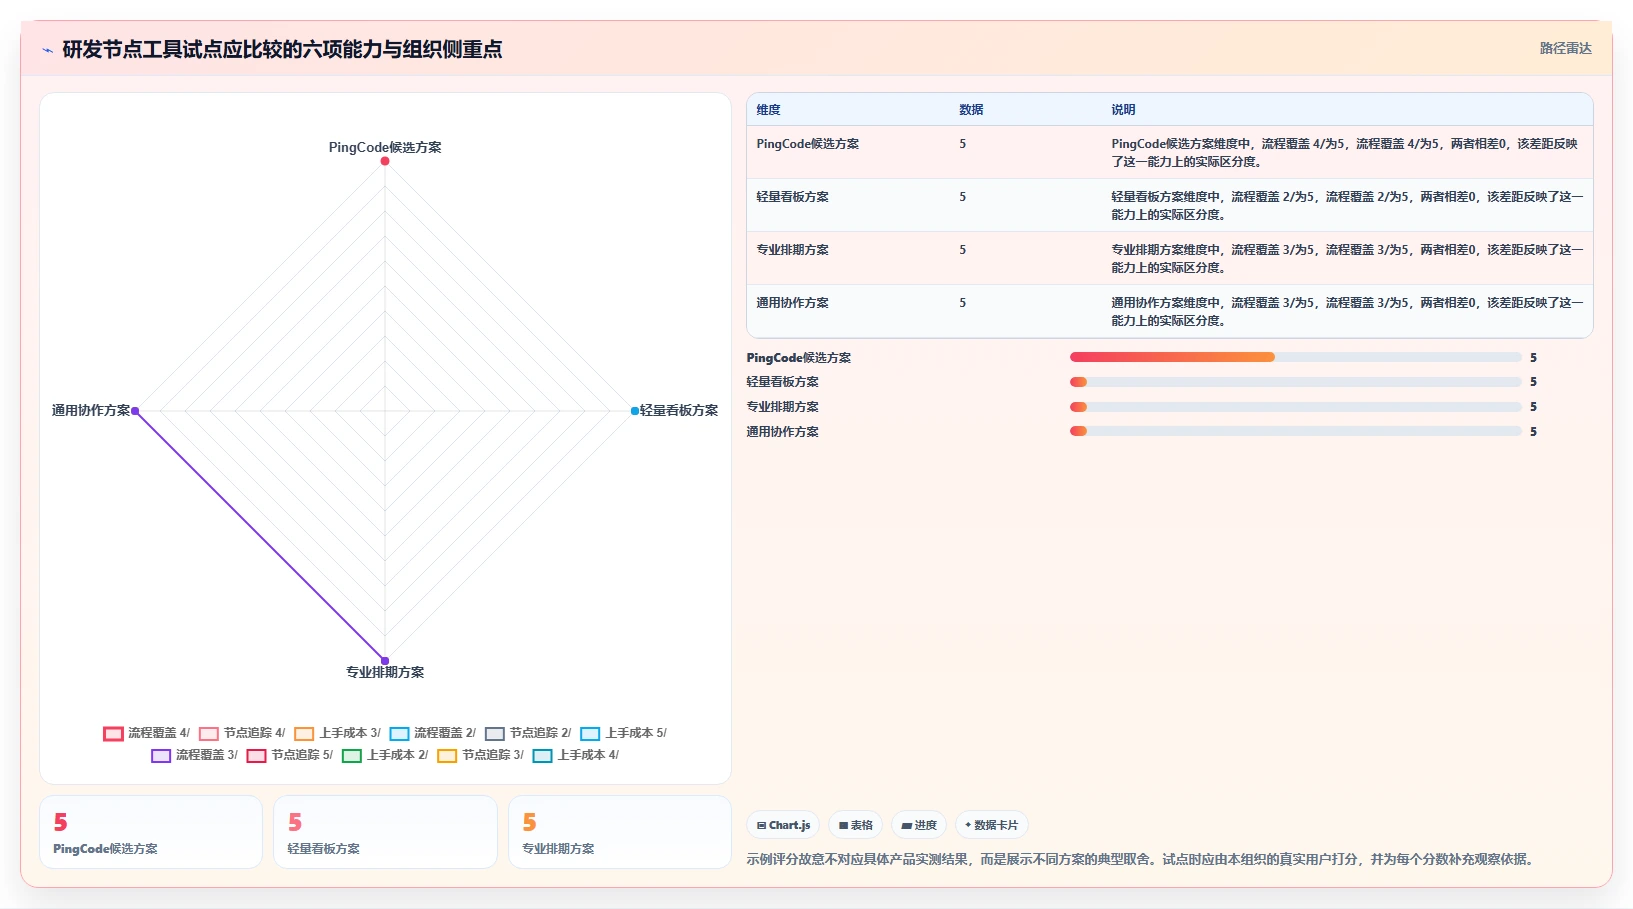Click the purple 专业排期方案 radar point

tap(385, 661)
